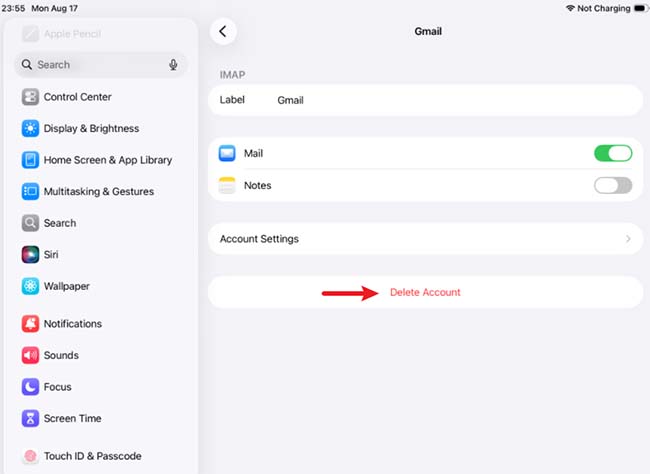Screen dimensions: 650x474
Task: Tap the gray Search settings icon
Action: coord(30,223)
